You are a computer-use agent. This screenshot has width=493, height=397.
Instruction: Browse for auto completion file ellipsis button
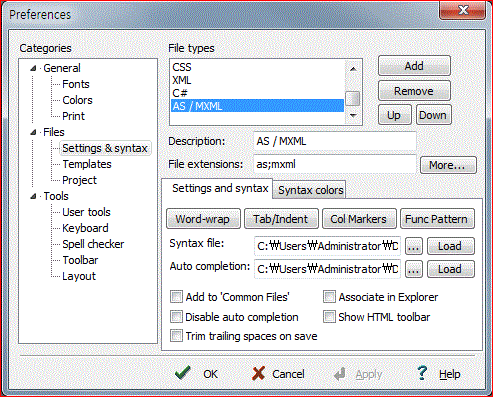(414, 269)
